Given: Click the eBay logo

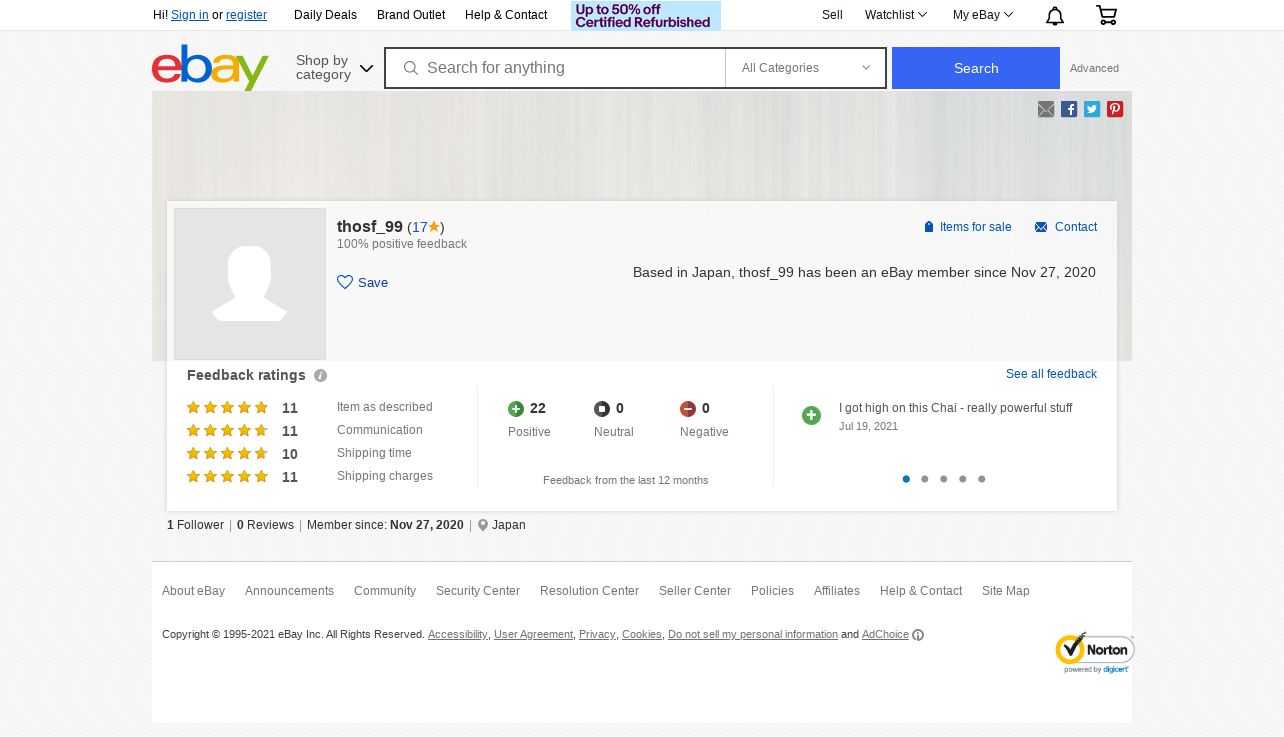Looking at the screenshot, I should click(x=210, y=67).
